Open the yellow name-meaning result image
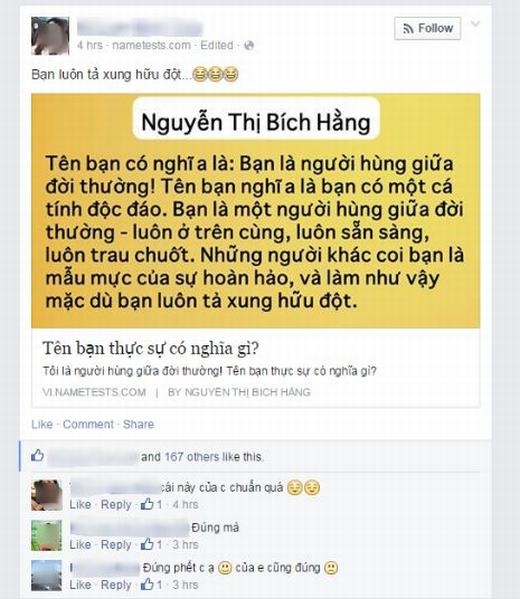 256,210
